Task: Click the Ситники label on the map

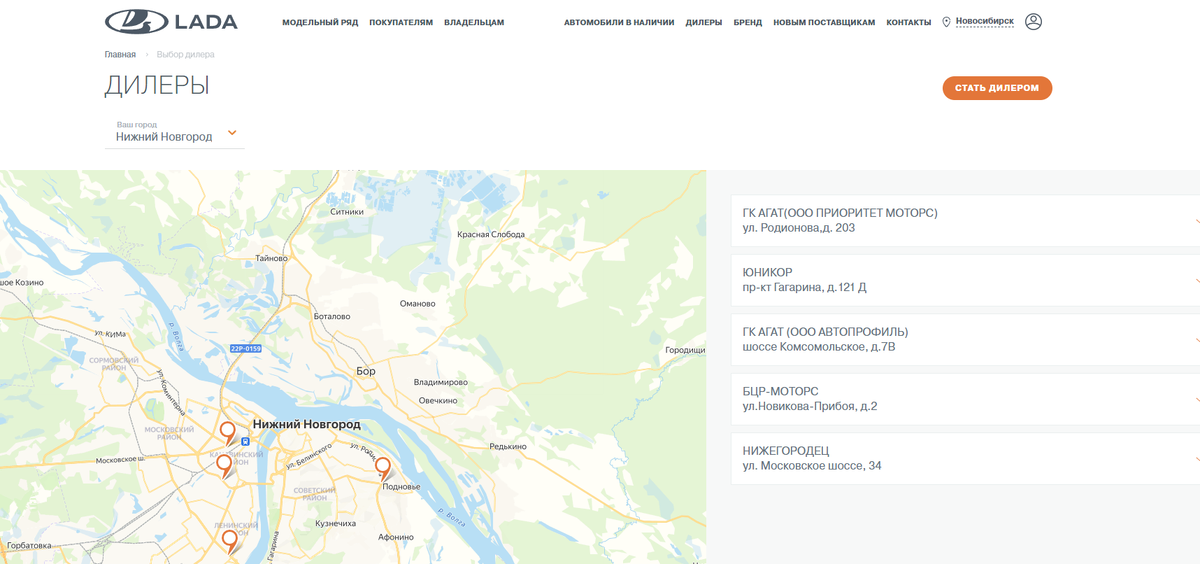Action: click(346, 212)
